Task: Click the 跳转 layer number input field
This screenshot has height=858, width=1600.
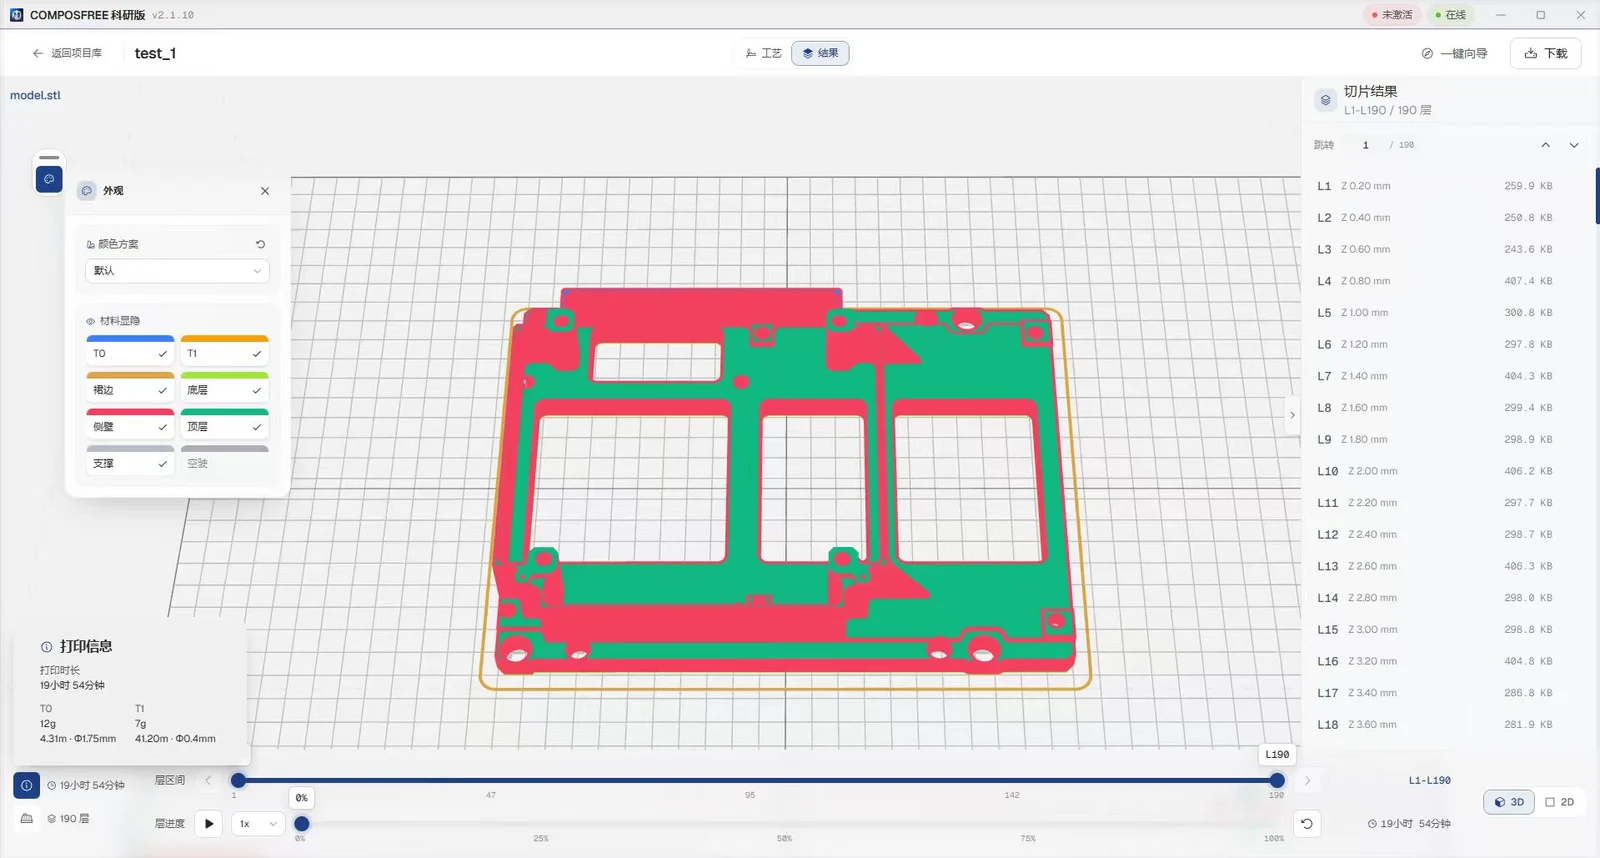Action: pyautogui.click(x=1366, y=145)
